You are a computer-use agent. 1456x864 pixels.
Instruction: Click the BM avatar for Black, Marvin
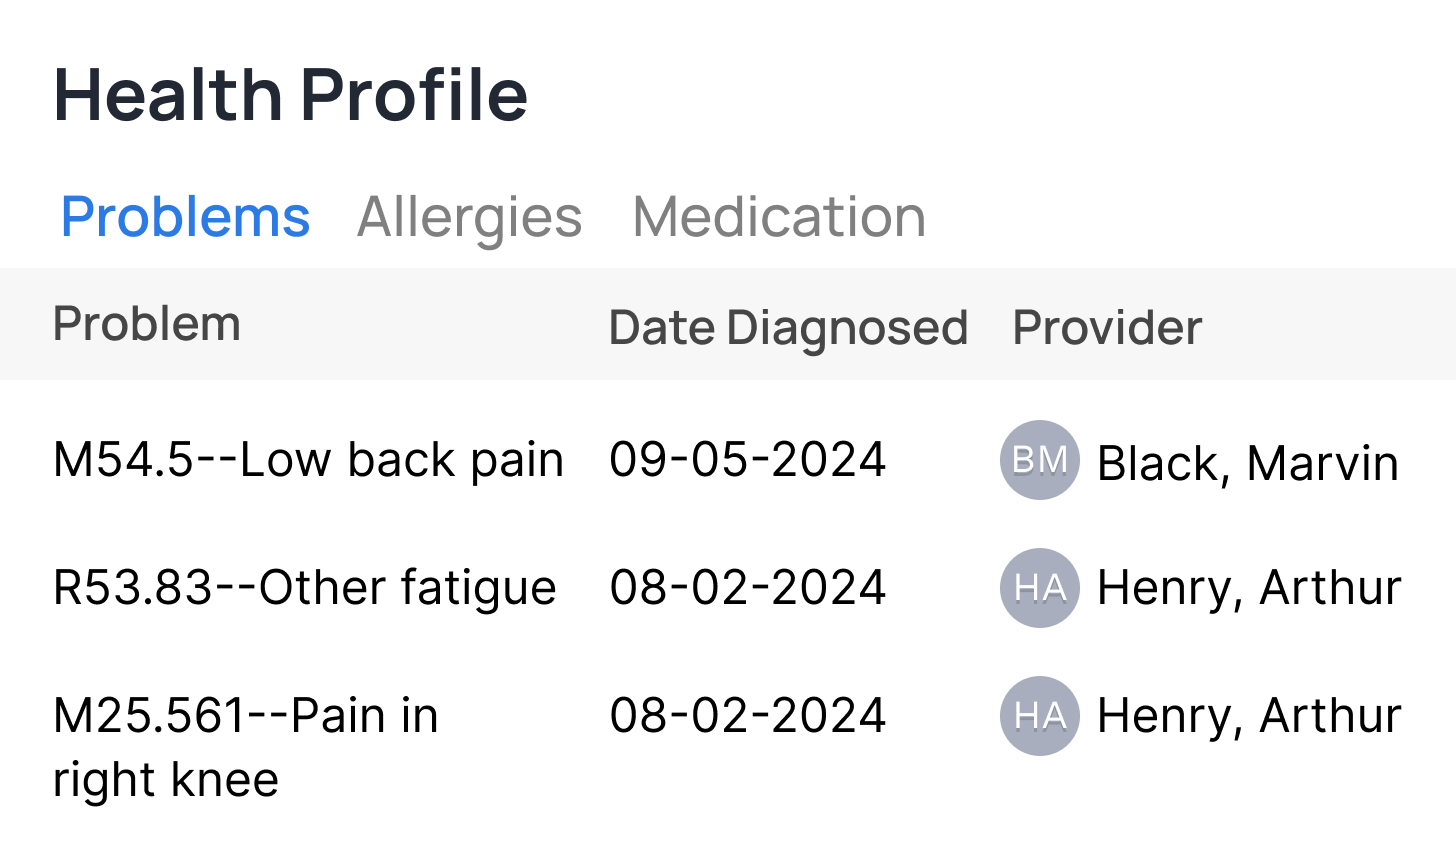coord(1040,460)
